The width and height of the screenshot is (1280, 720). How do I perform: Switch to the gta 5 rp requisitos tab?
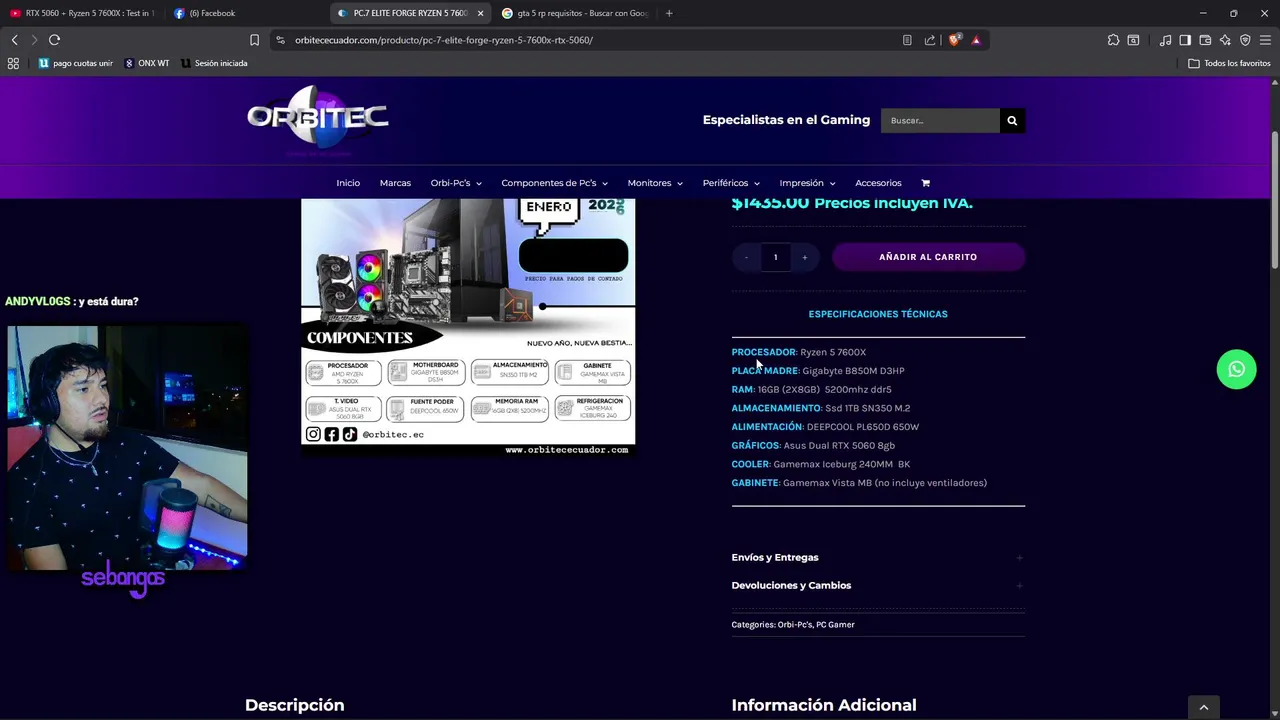coord(574,13)
